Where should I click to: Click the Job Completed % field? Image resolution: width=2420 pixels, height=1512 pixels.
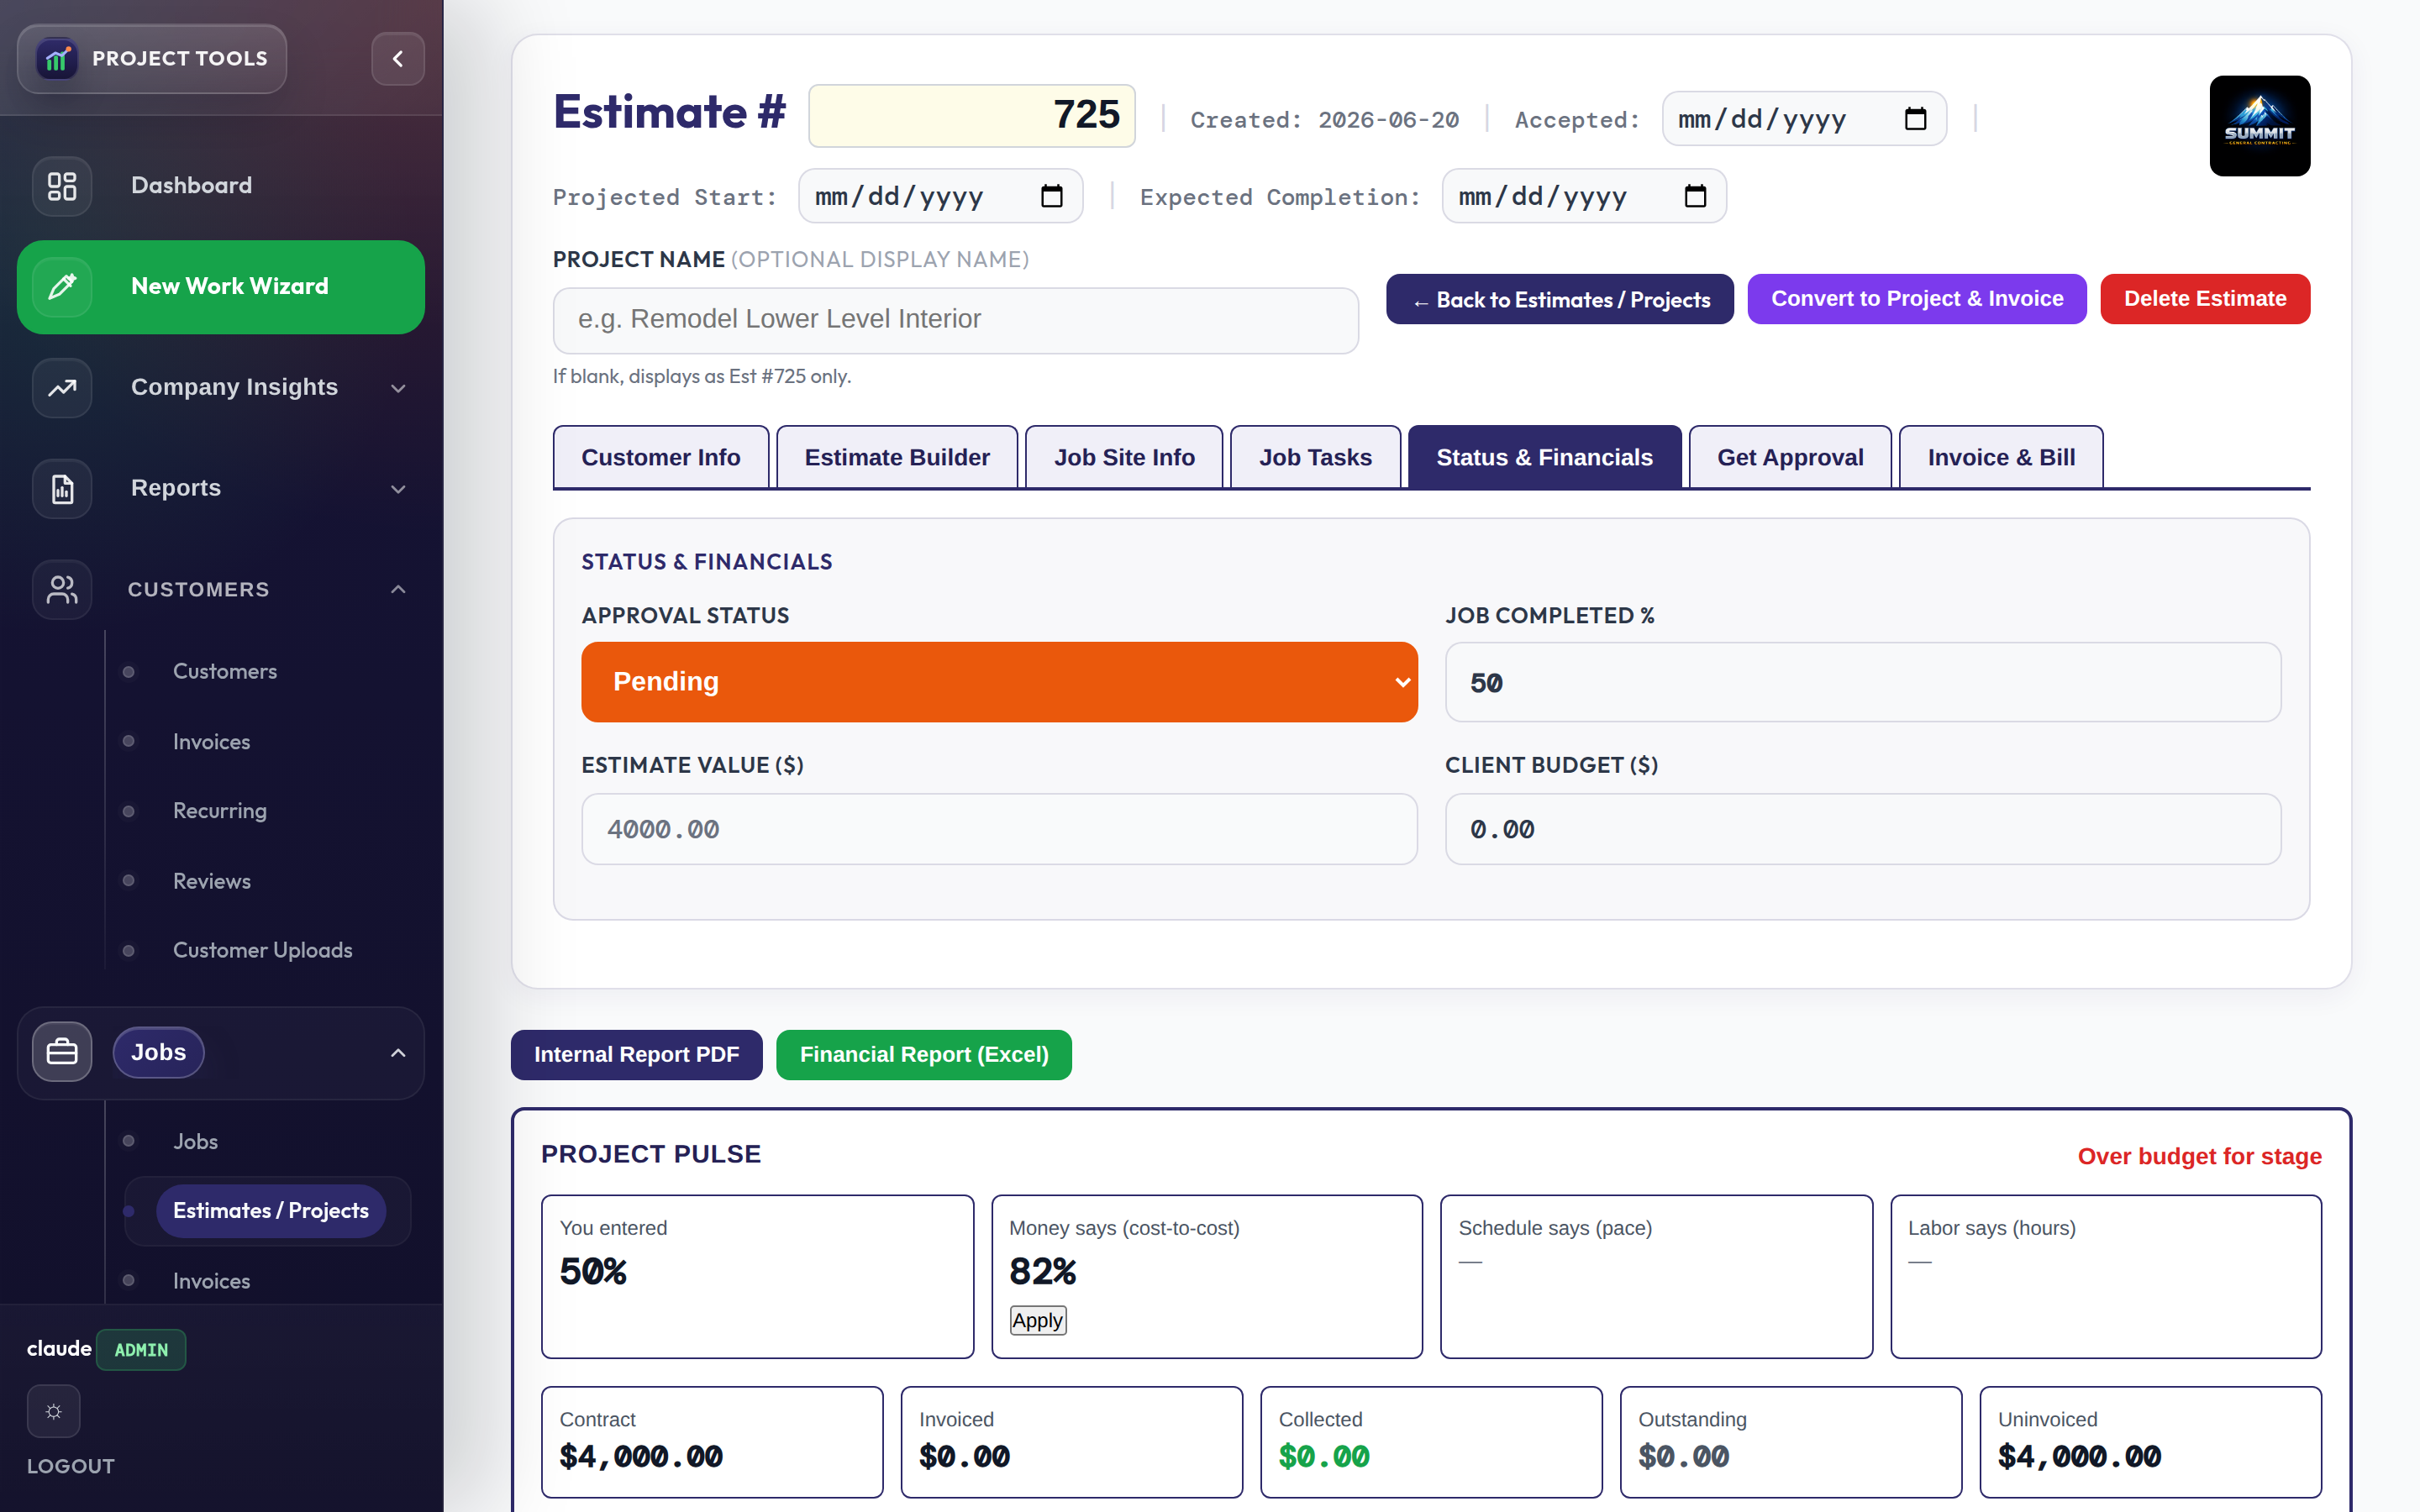click(x=1862, y=683)
